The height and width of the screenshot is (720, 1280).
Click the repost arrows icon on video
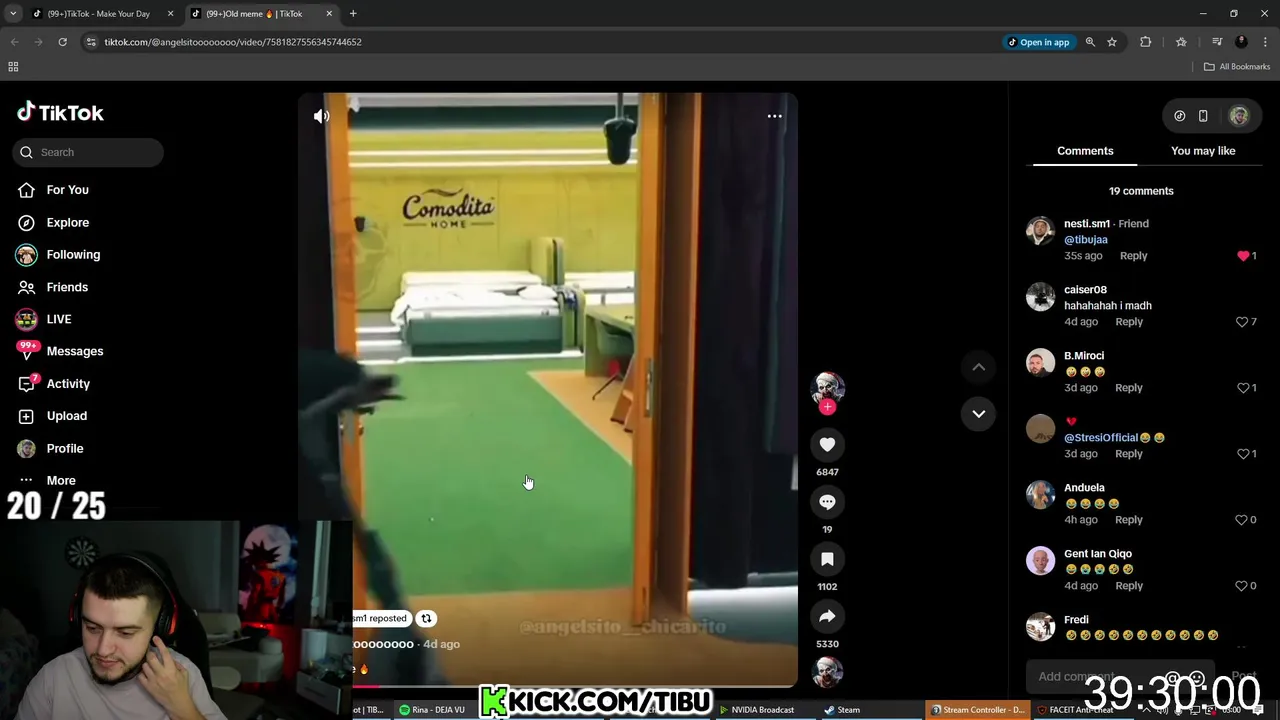tap(426, 618)
